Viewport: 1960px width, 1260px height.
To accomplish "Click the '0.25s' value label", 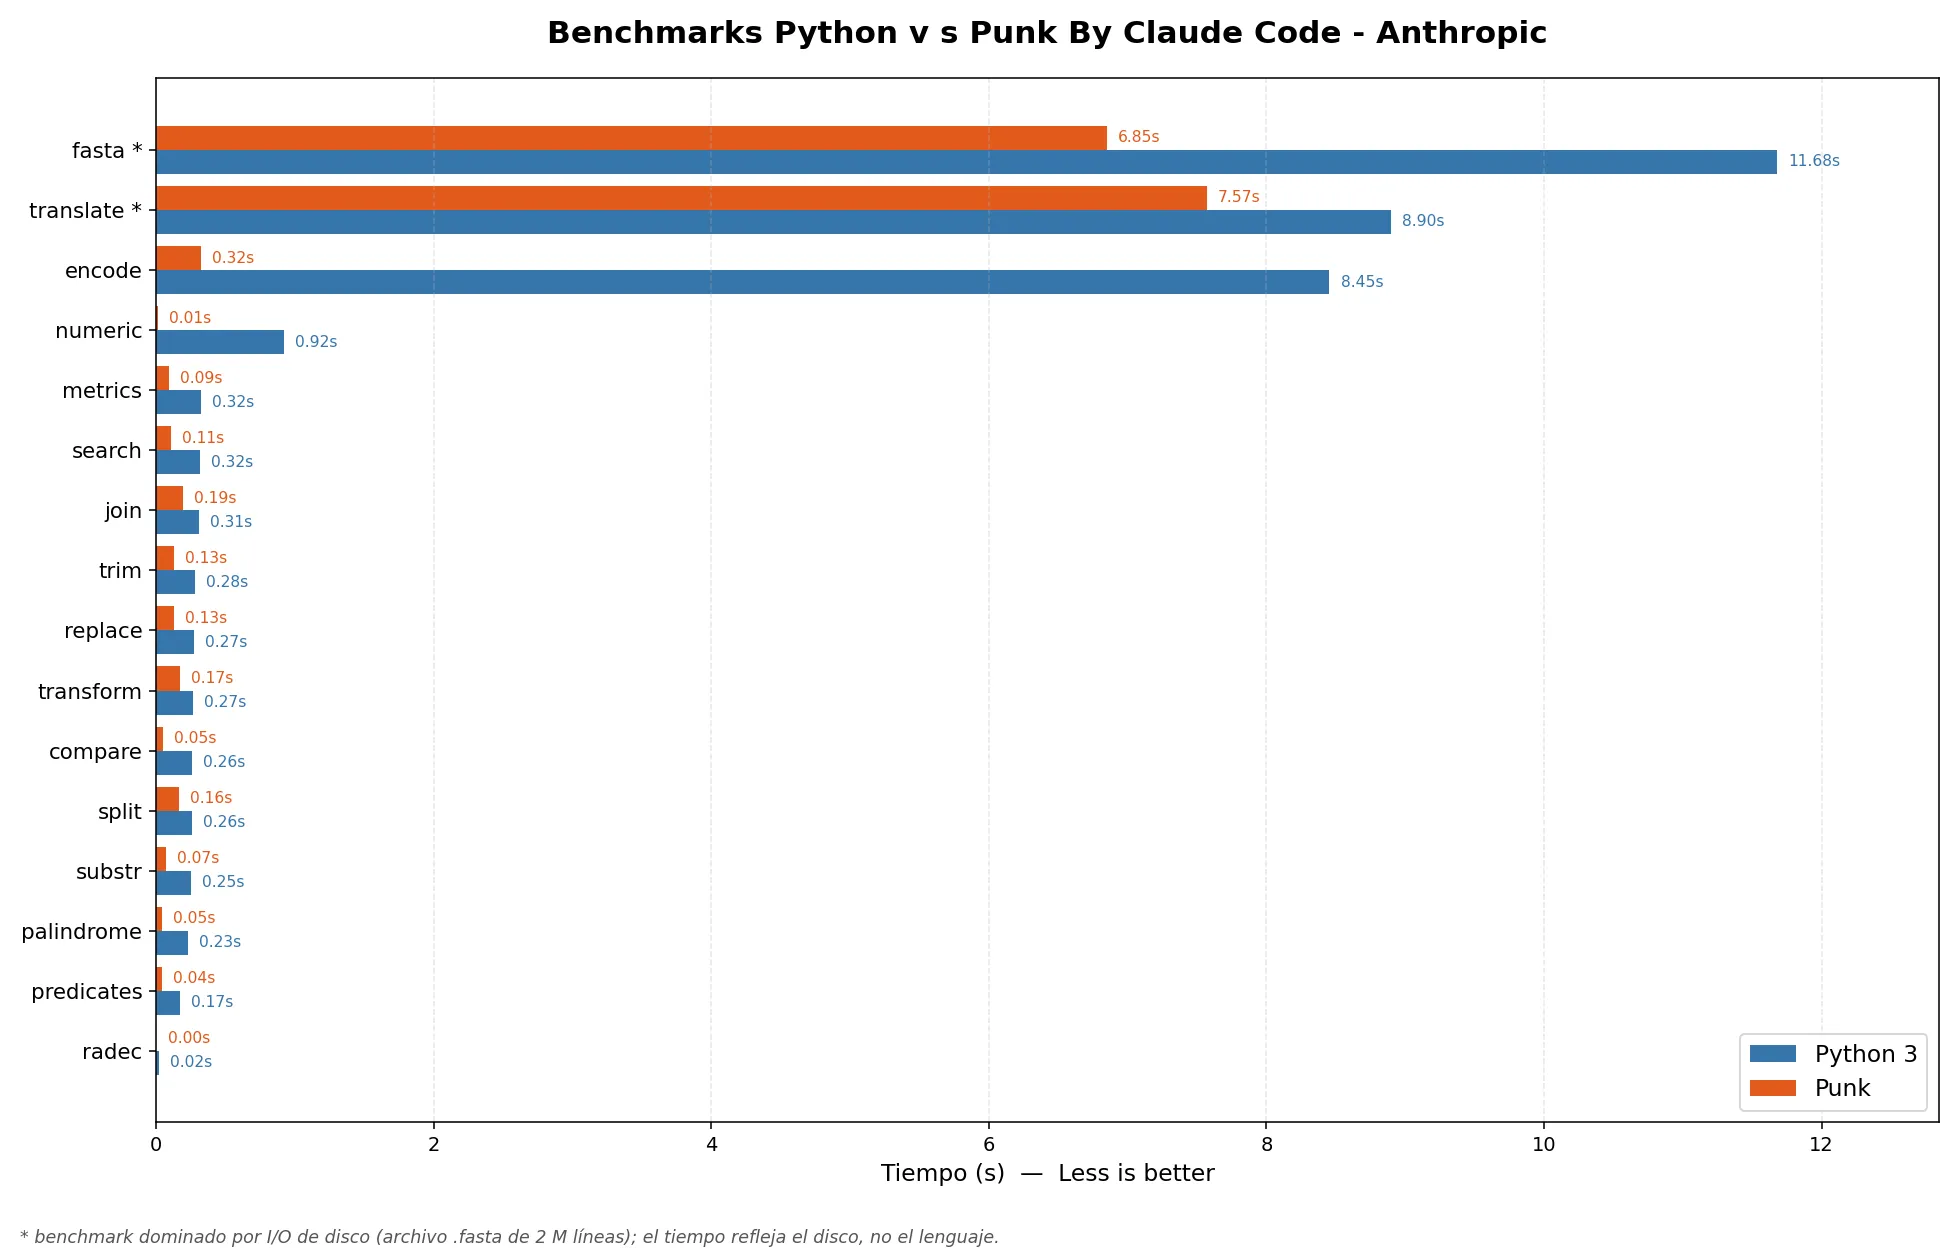I will [223, 882].
